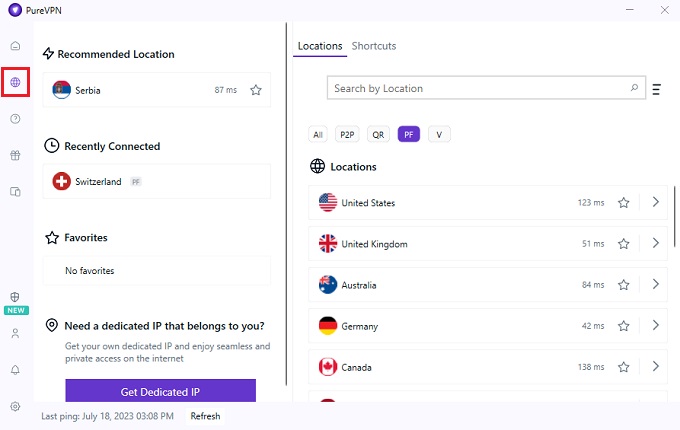Favorite Australia with the star

(624, 285)
